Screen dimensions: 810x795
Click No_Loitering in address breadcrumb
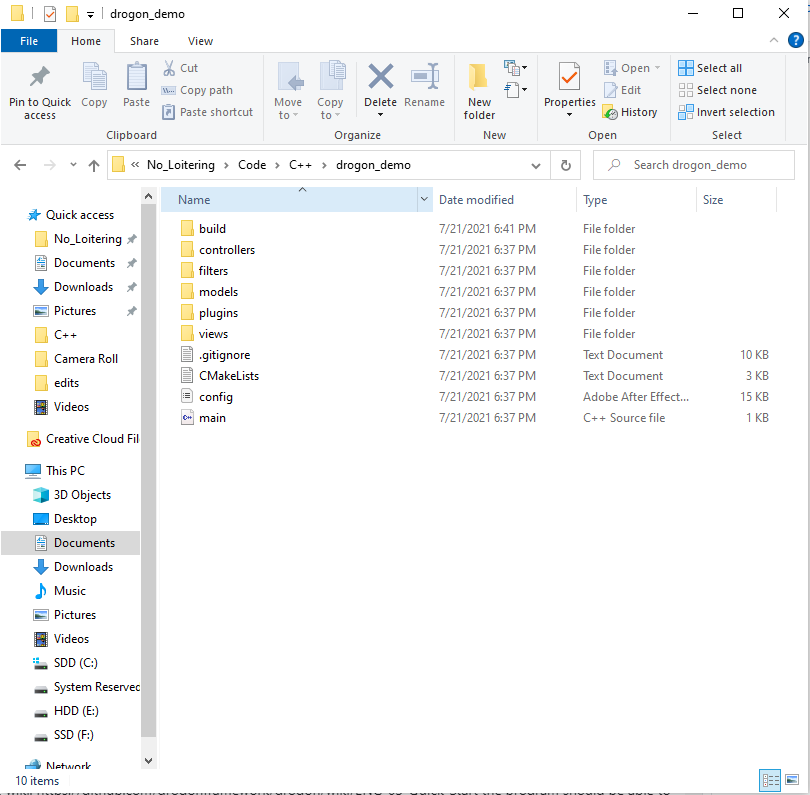(181, 165)
